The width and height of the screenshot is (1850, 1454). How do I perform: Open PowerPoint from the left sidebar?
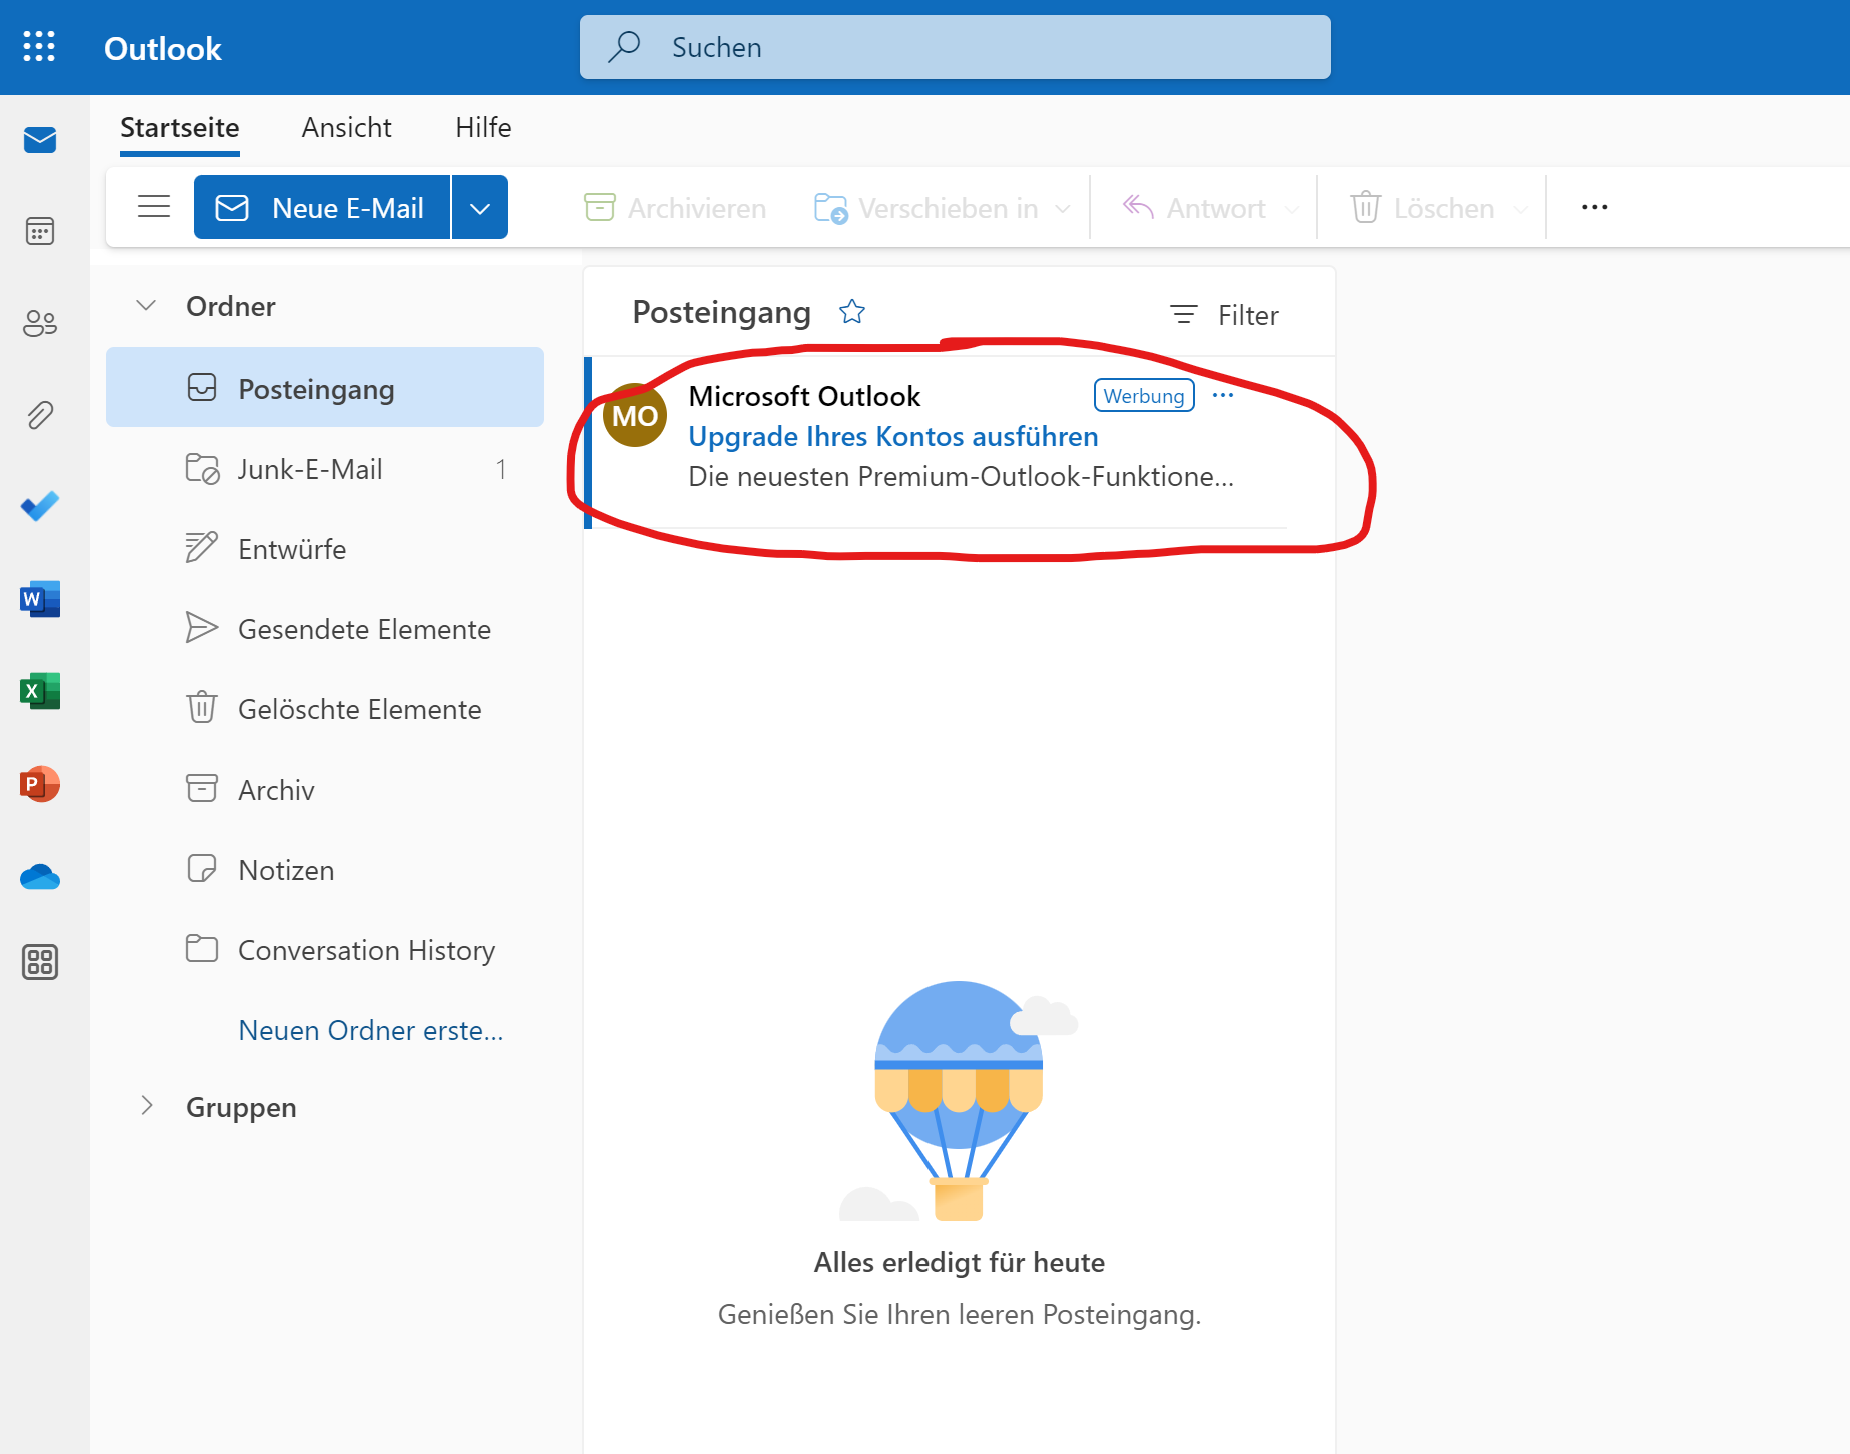point(40,784)
